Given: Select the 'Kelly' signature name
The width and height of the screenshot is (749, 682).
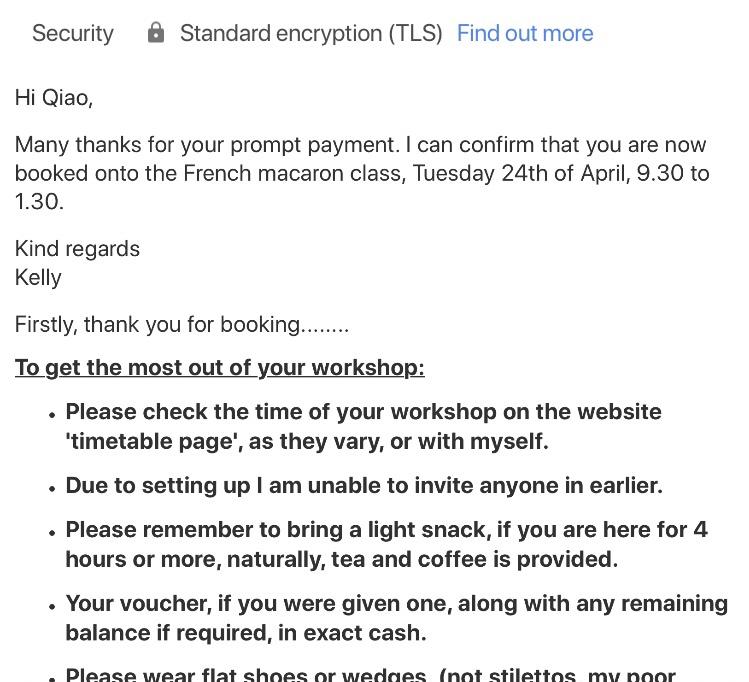Looking at the screenshot, I should coord(38,277).
